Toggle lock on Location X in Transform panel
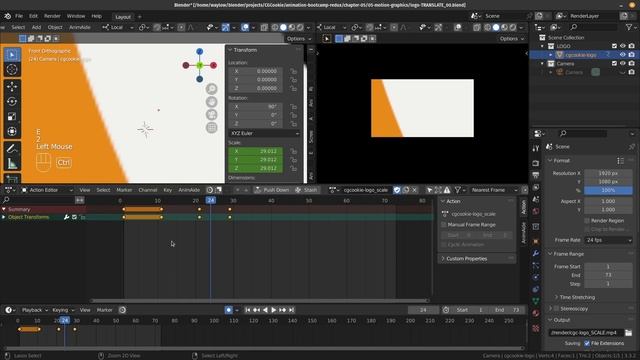 293,71
